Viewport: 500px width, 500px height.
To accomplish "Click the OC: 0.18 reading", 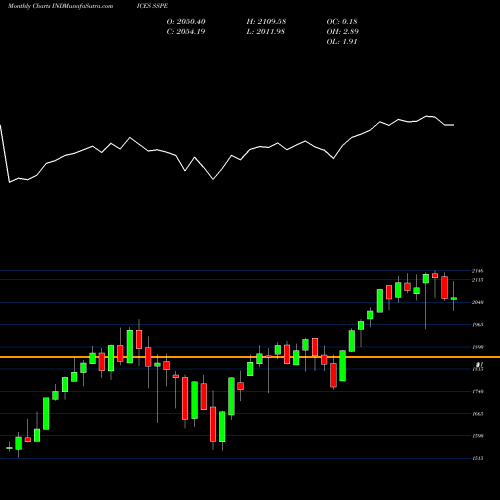I will point(342,22).
